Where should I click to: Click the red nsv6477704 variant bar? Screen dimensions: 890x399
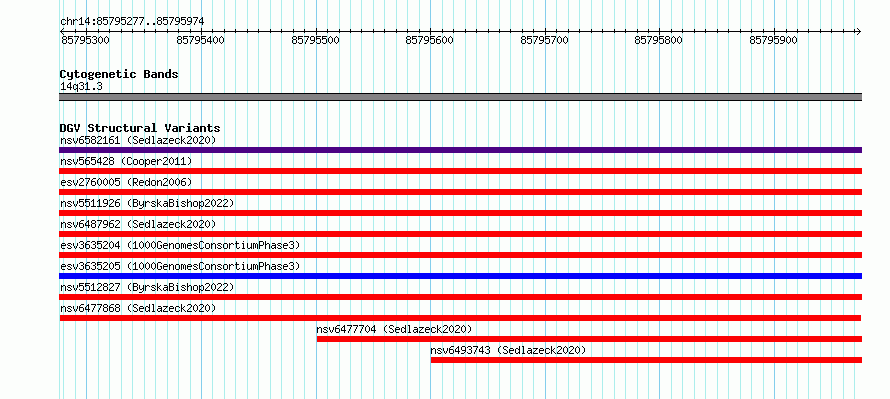click(589, 339)
